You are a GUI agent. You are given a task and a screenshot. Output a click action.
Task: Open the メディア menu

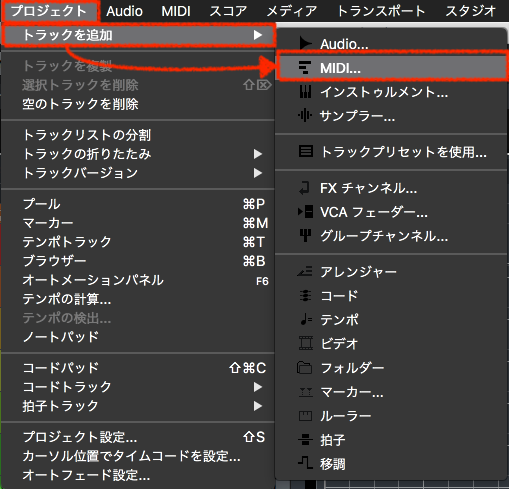(x=292, y=11)
